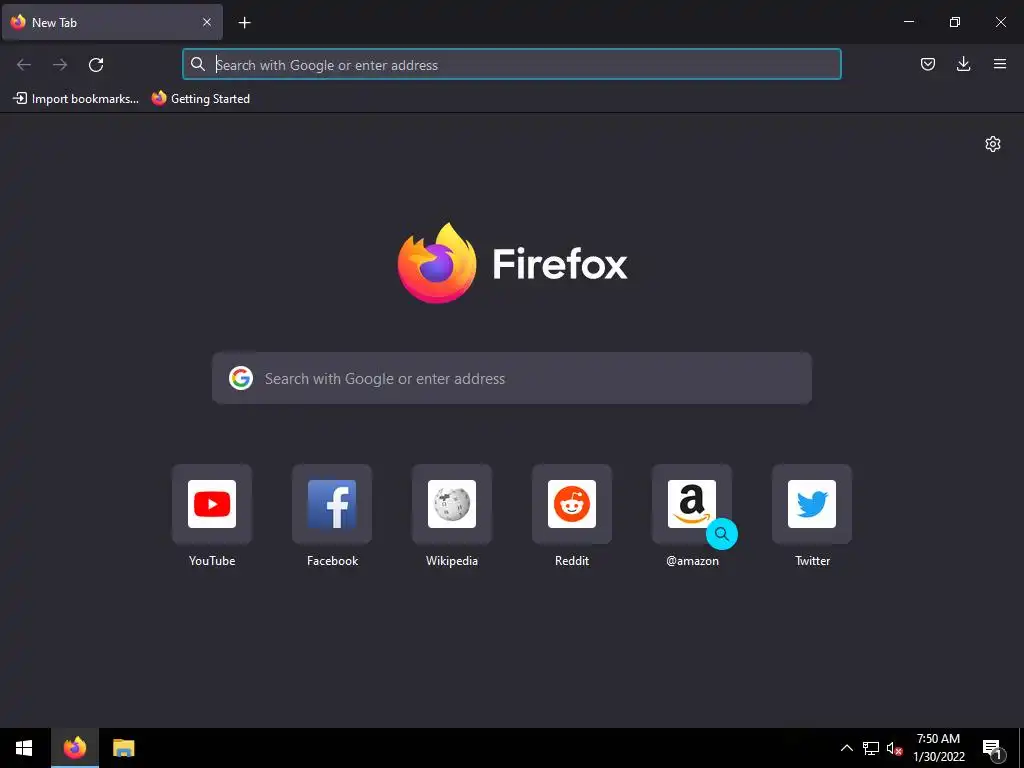The height and width of the screenshot is (768, 1024).
Task: Select the New Tab tab
Action: pyautogui.click(x=112, y=22)
